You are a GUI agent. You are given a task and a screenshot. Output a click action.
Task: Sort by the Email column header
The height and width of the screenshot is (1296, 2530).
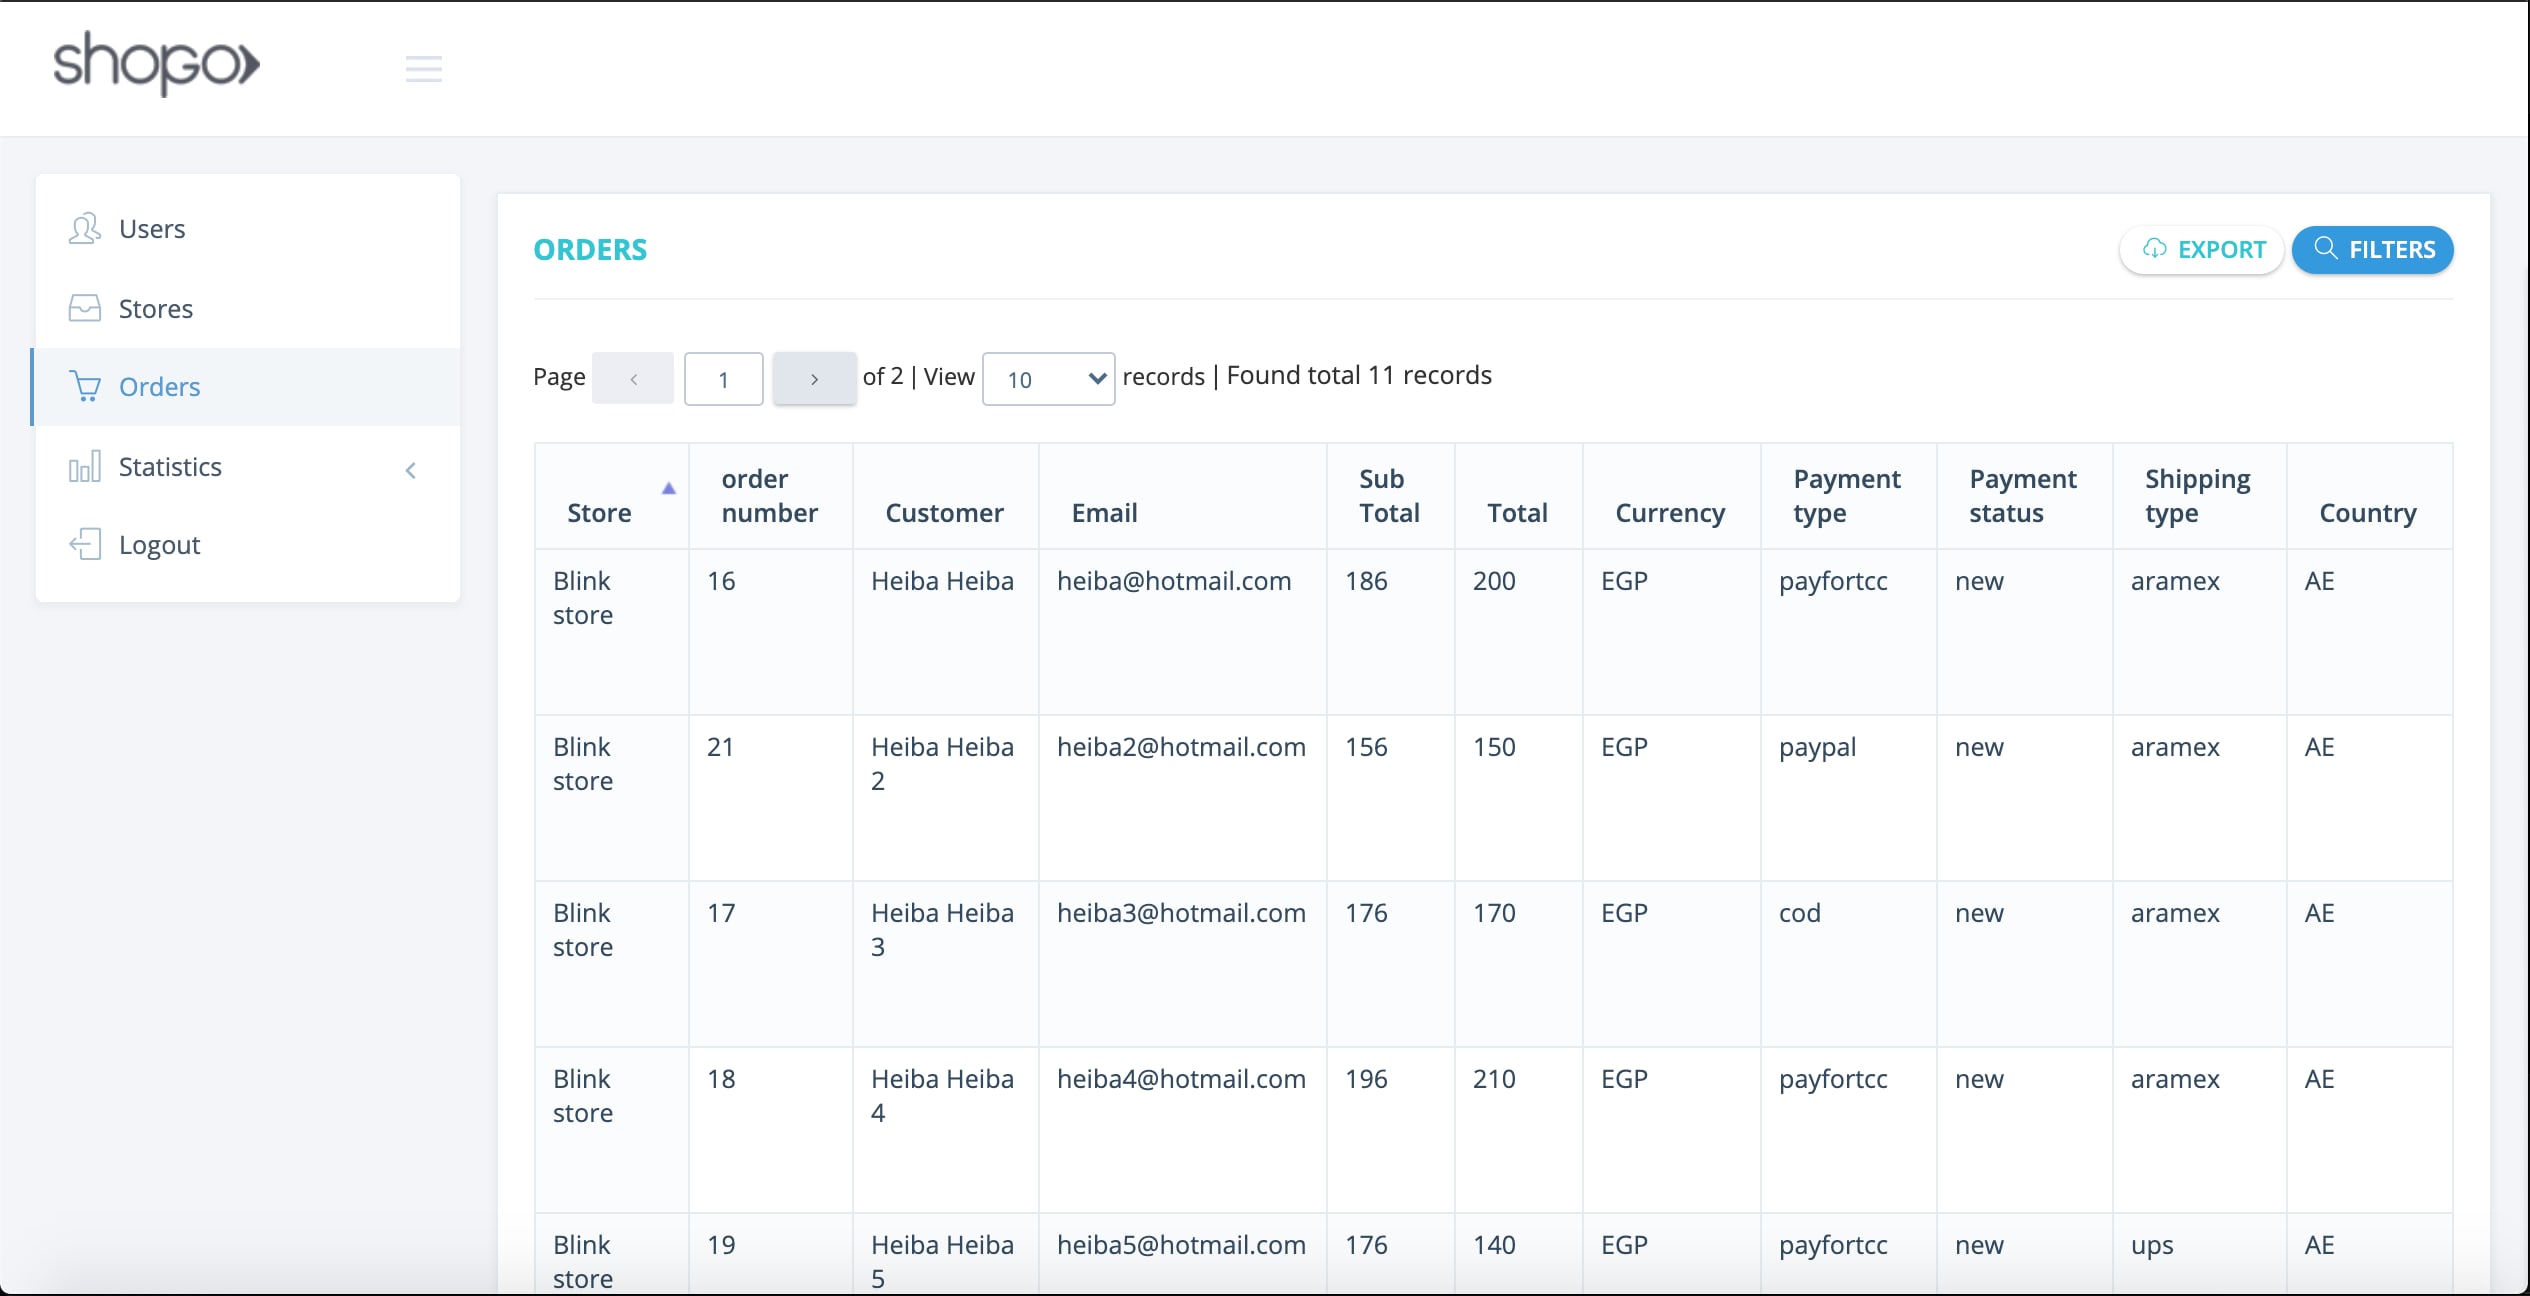click(x=1183, y=496)
